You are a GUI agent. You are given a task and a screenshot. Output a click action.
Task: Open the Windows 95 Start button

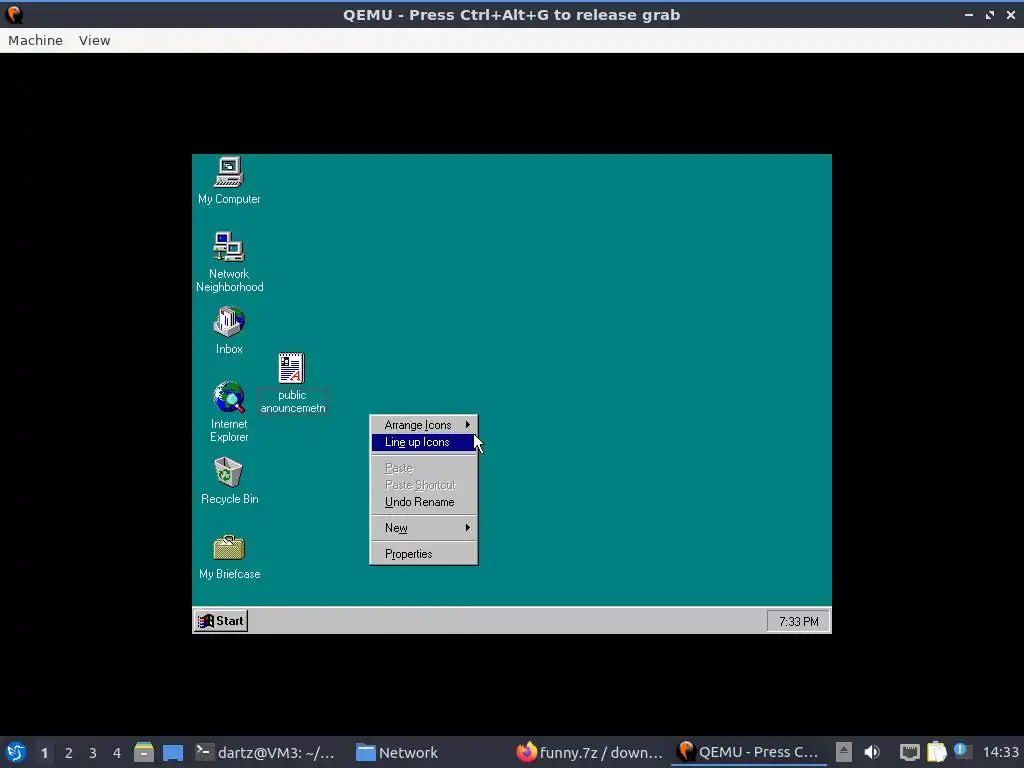221,621
